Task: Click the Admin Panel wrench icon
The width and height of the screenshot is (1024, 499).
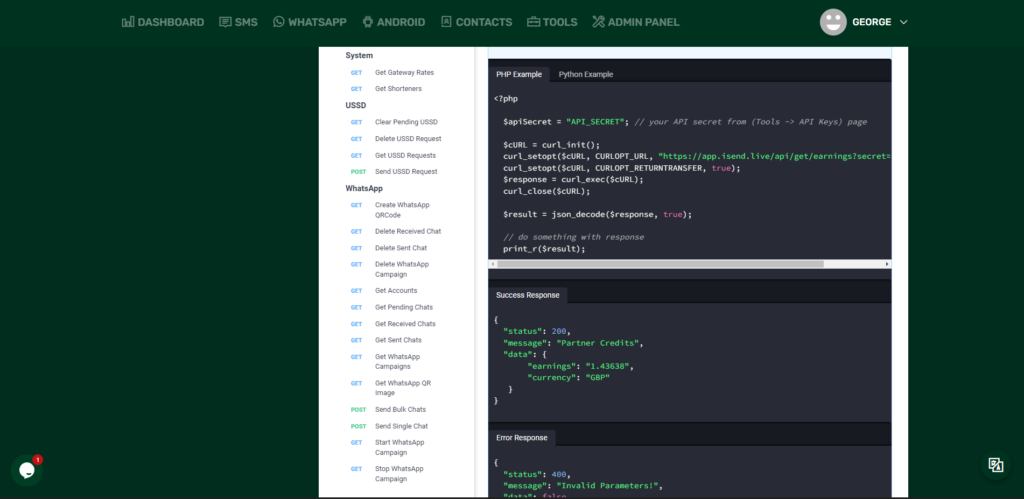Action: point(599,22)
